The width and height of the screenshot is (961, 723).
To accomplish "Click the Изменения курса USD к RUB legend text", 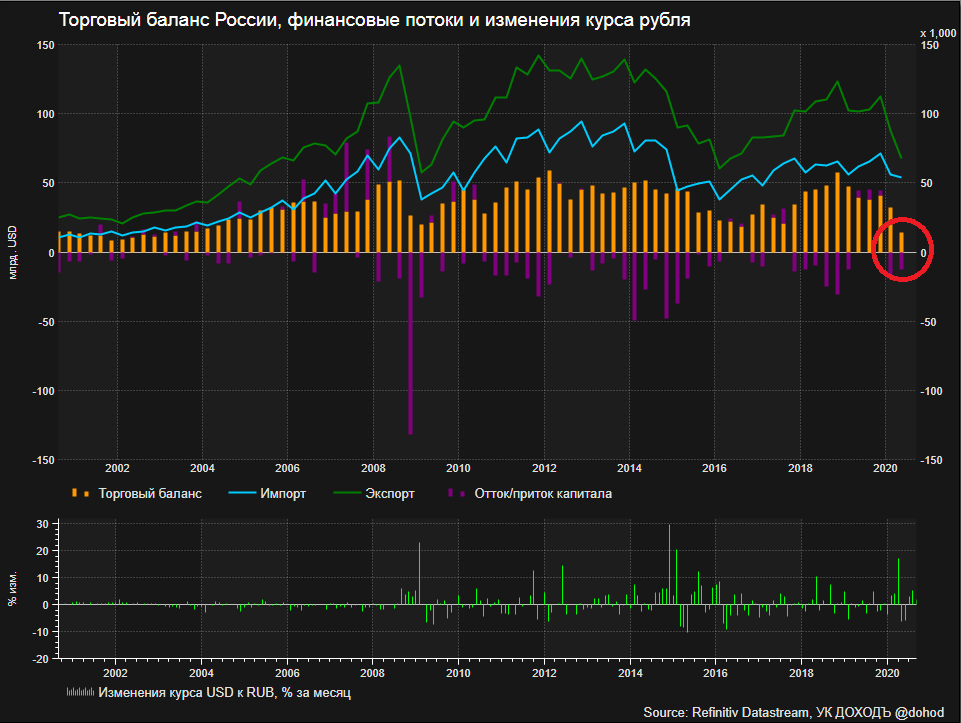I will [225, 691].
